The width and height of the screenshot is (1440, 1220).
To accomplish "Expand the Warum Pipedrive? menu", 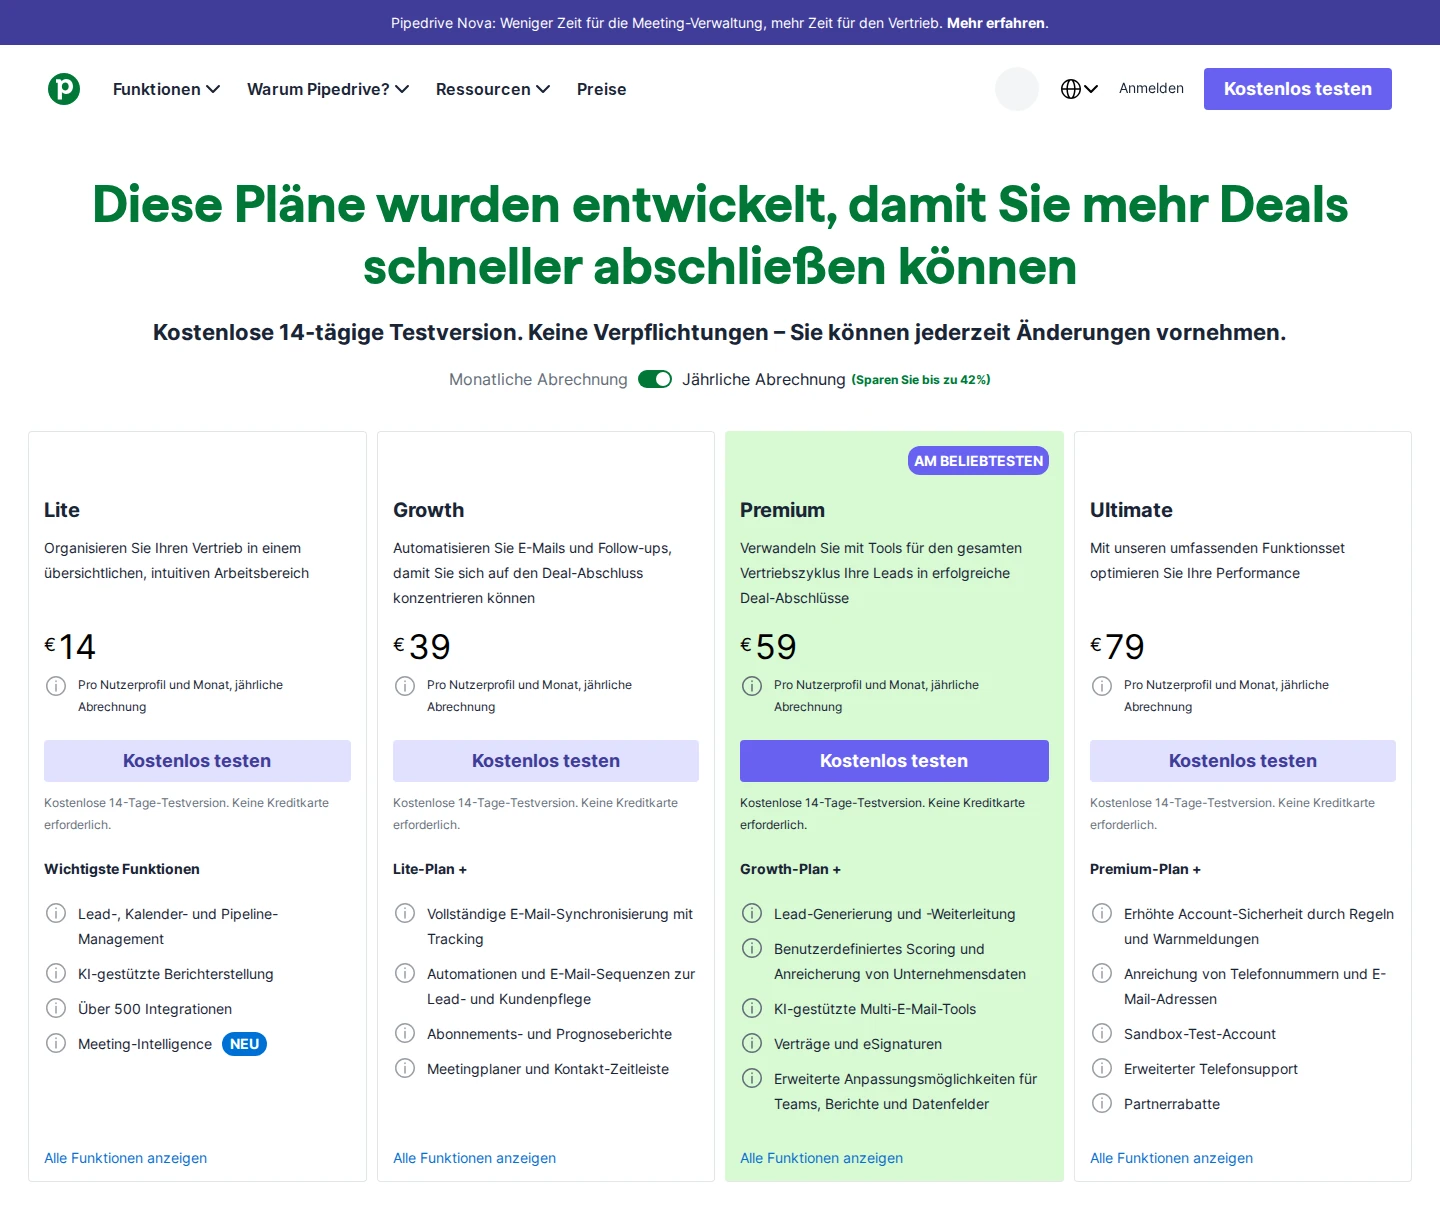I will 328,89.
